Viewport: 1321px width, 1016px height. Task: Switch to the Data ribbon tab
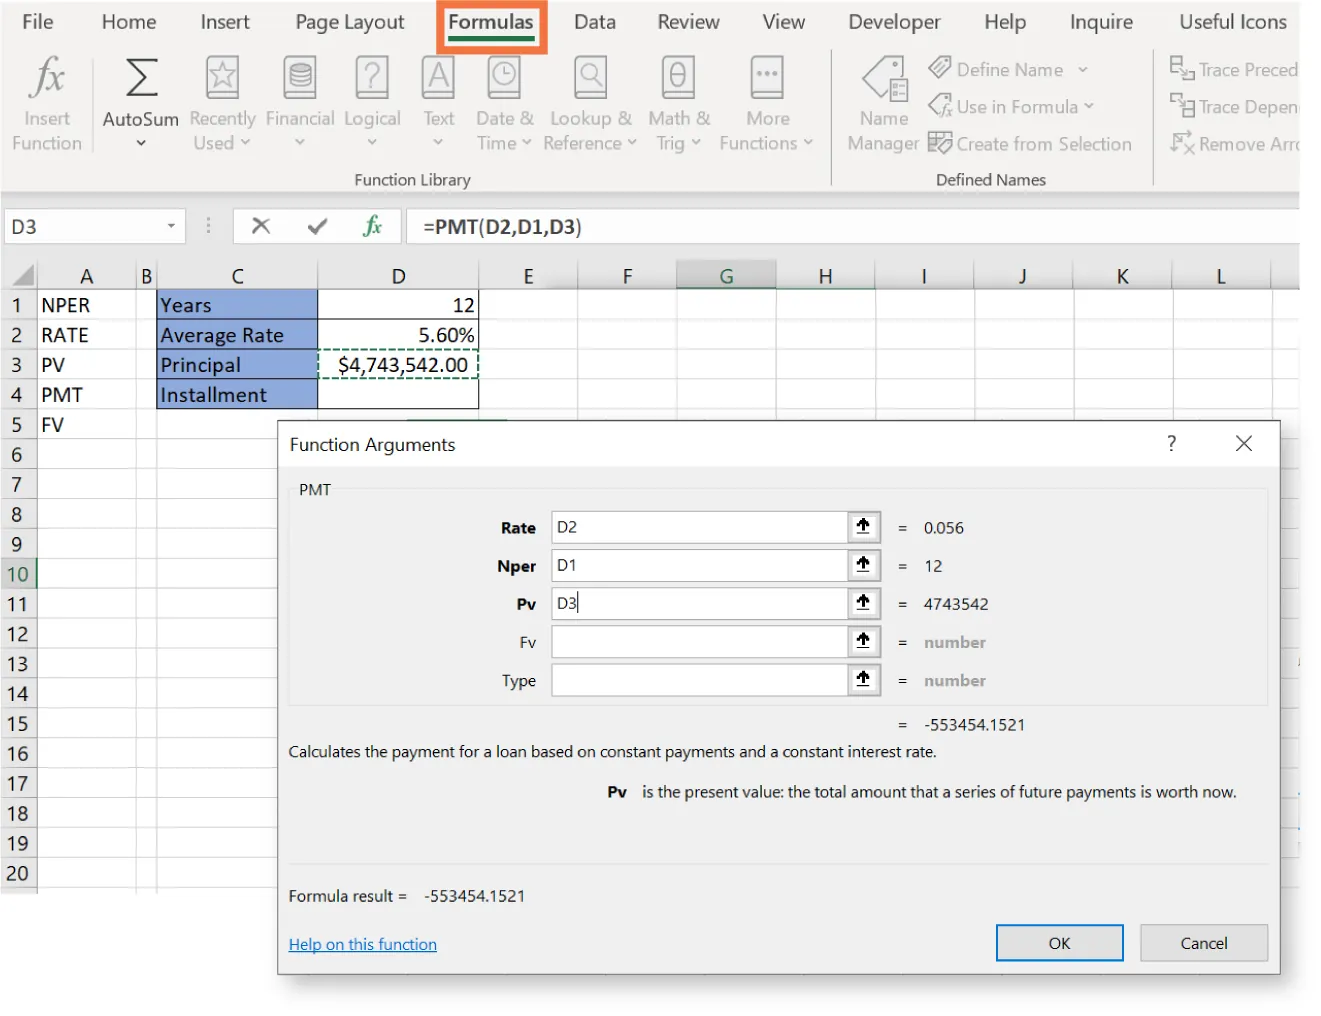(x=594, y=21)
